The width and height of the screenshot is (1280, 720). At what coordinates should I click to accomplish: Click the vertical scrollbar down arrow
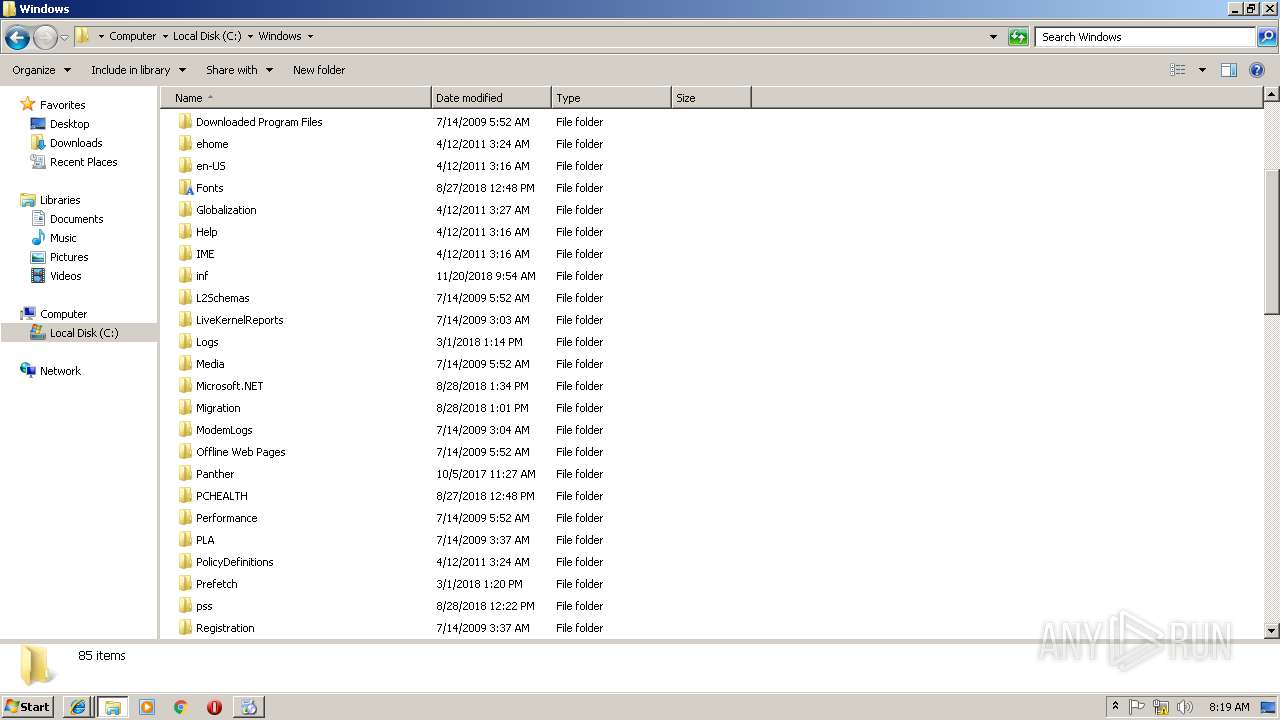tap(1271, 631)
